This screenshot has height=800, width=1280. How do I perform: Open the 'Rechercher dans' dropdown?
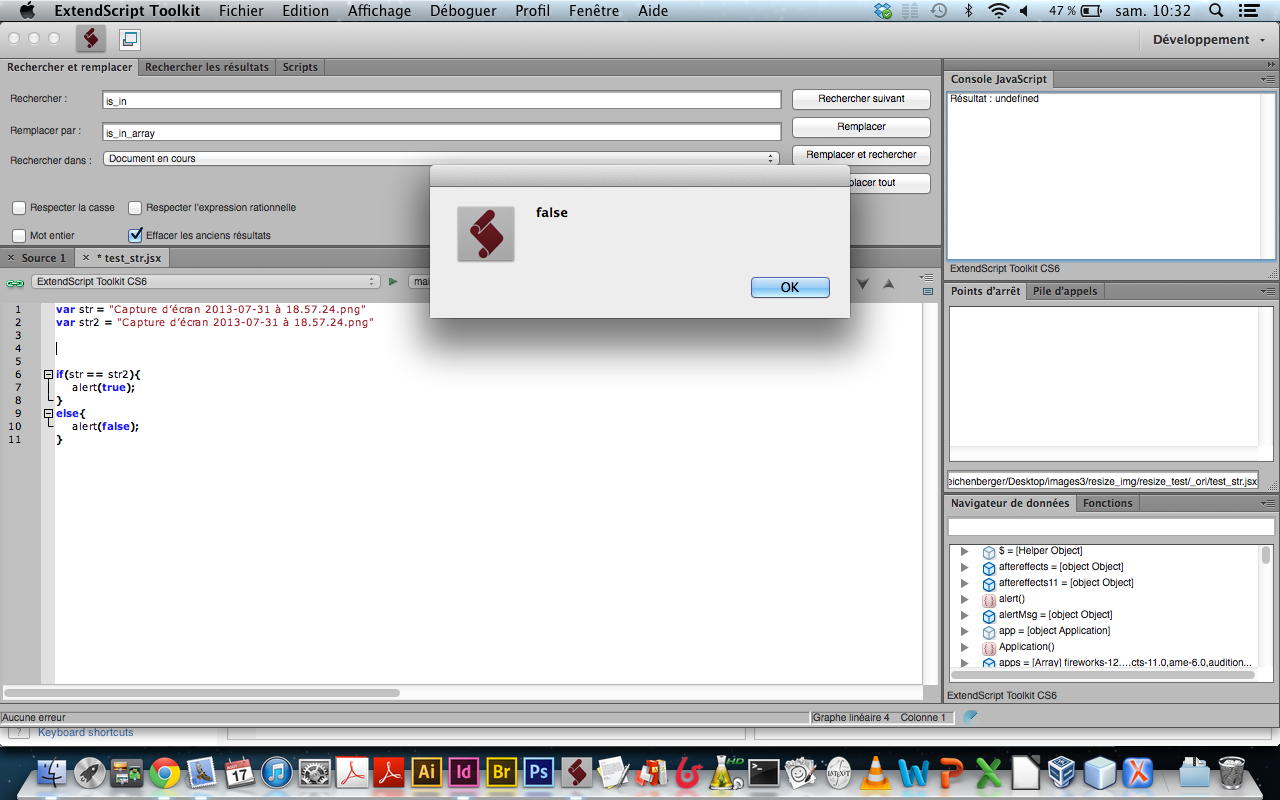click(x=441, y=158)
